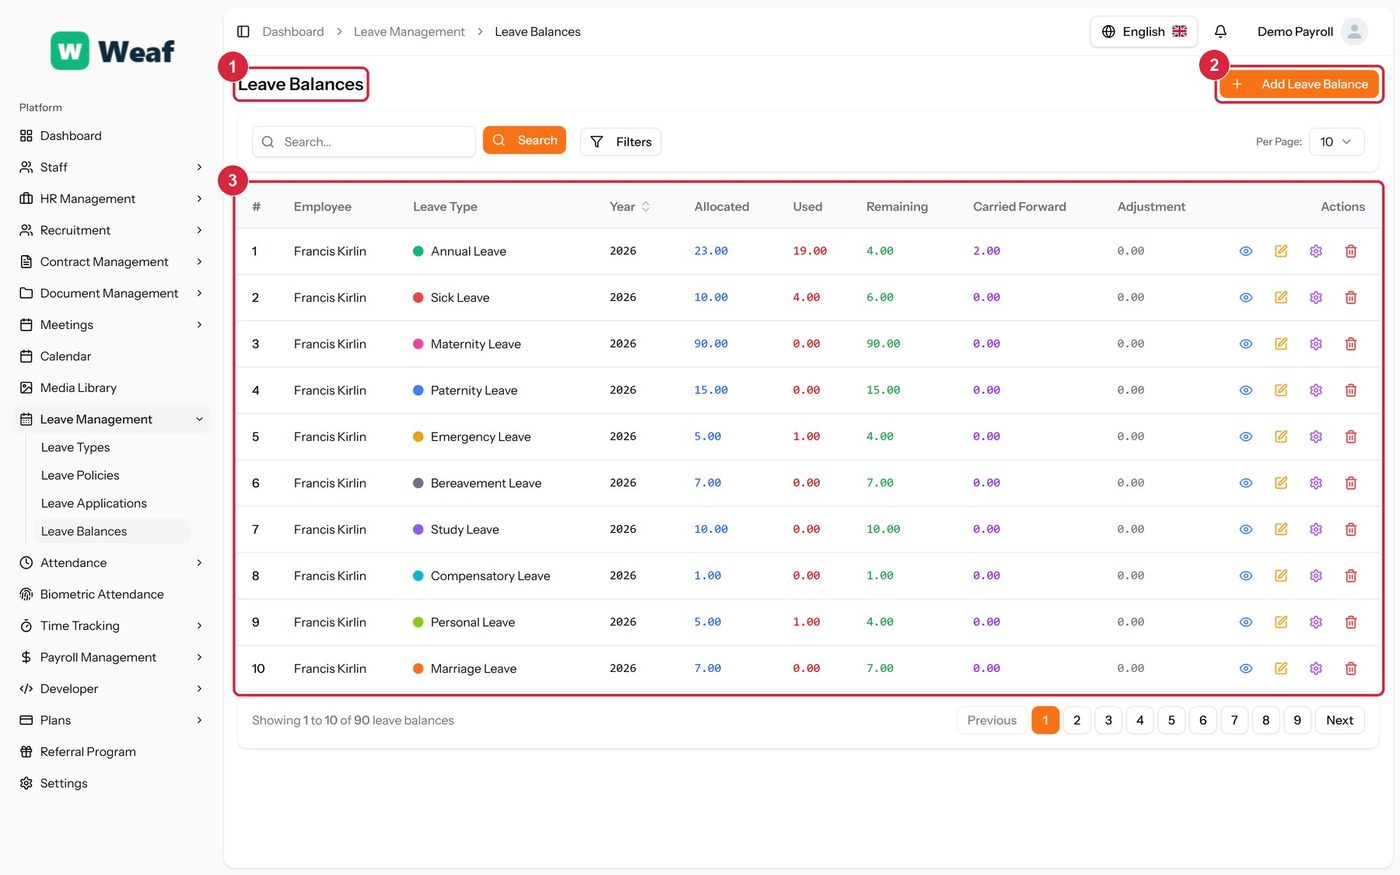Viewport: 1400px width, 875px height.
Task: Edit the Sick Leave balance
Action: click(x=1281, y=298)
